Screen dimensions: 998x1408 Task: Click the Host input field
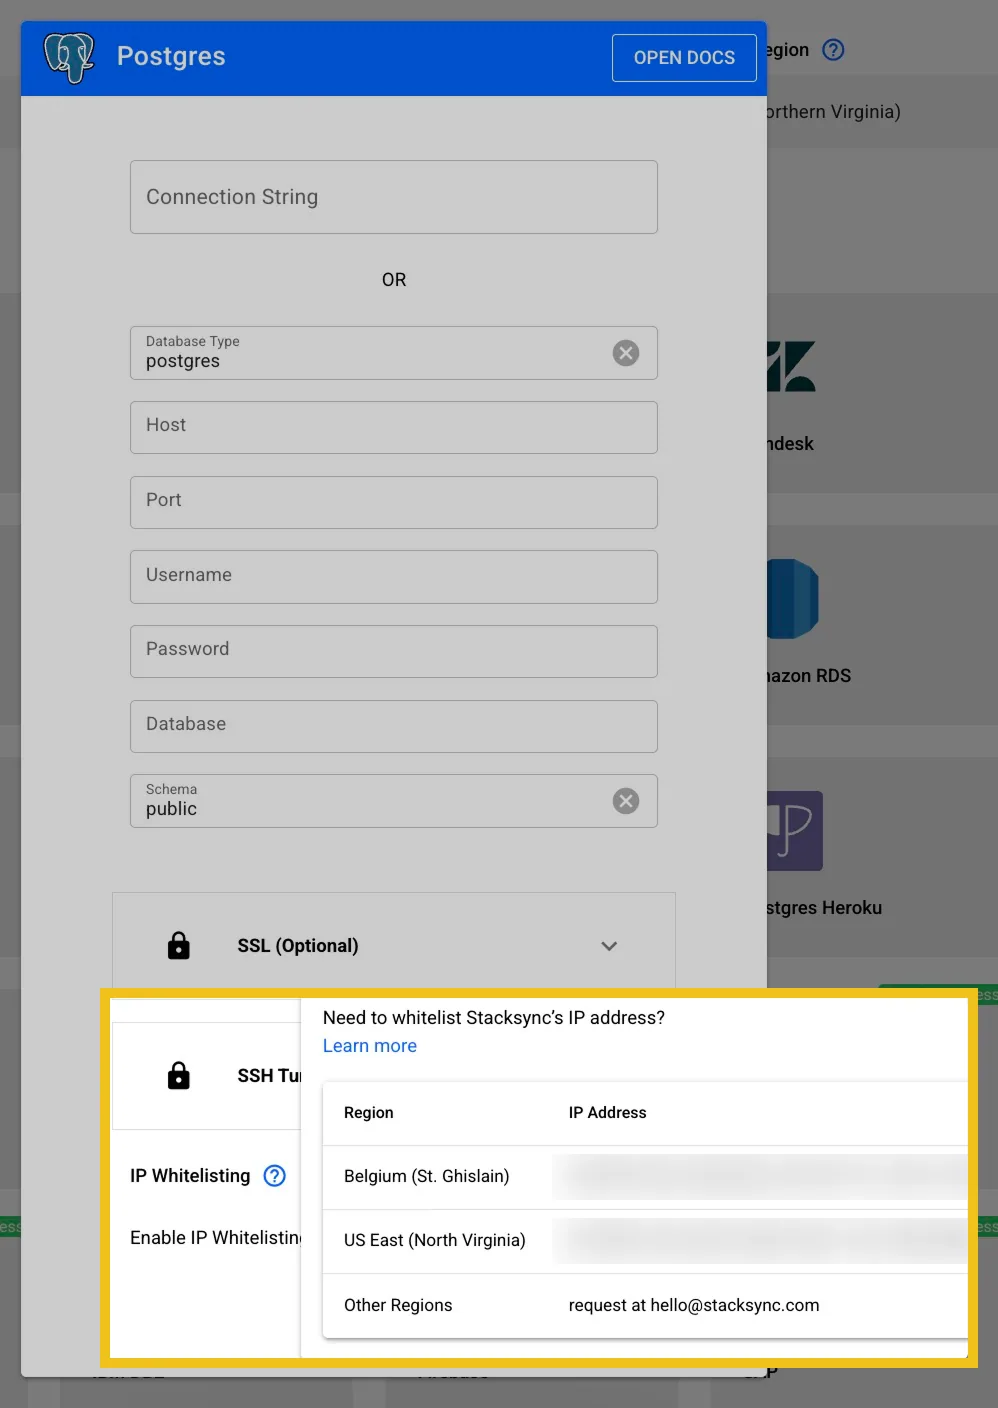tap(394, 427)
